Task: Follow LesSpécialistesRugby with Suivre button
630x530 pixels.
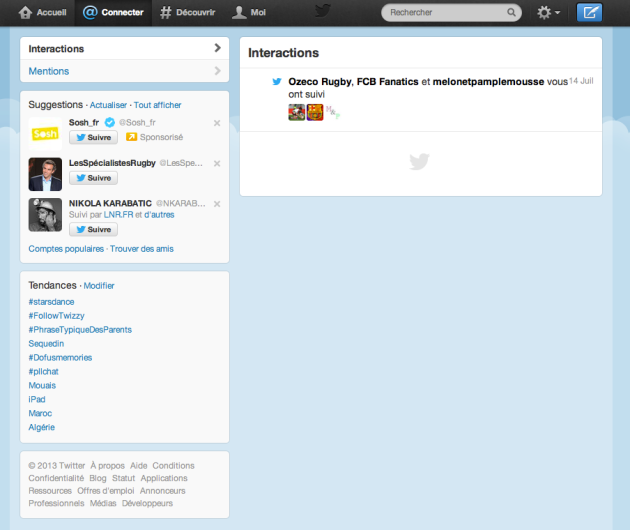Action: (93, 178)
